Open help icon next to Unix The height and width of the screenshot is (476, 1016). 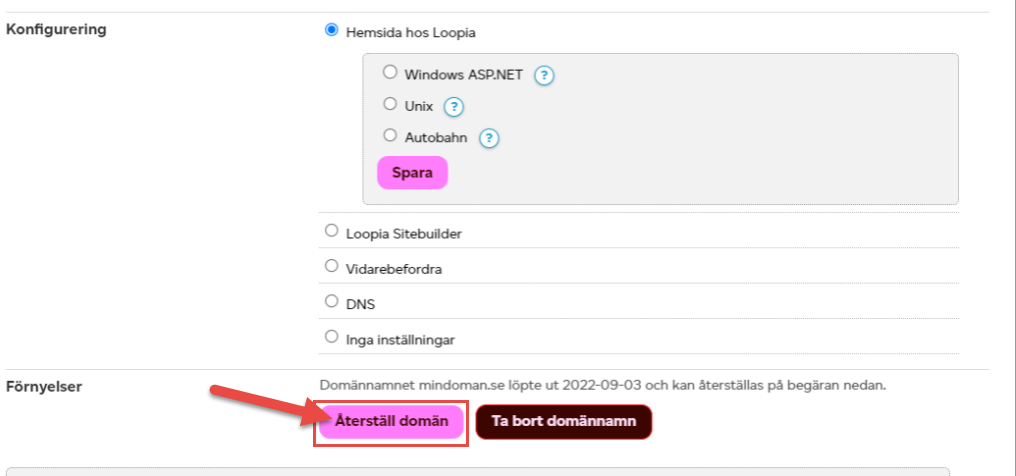pyautogui.click(x=454, y=107)
